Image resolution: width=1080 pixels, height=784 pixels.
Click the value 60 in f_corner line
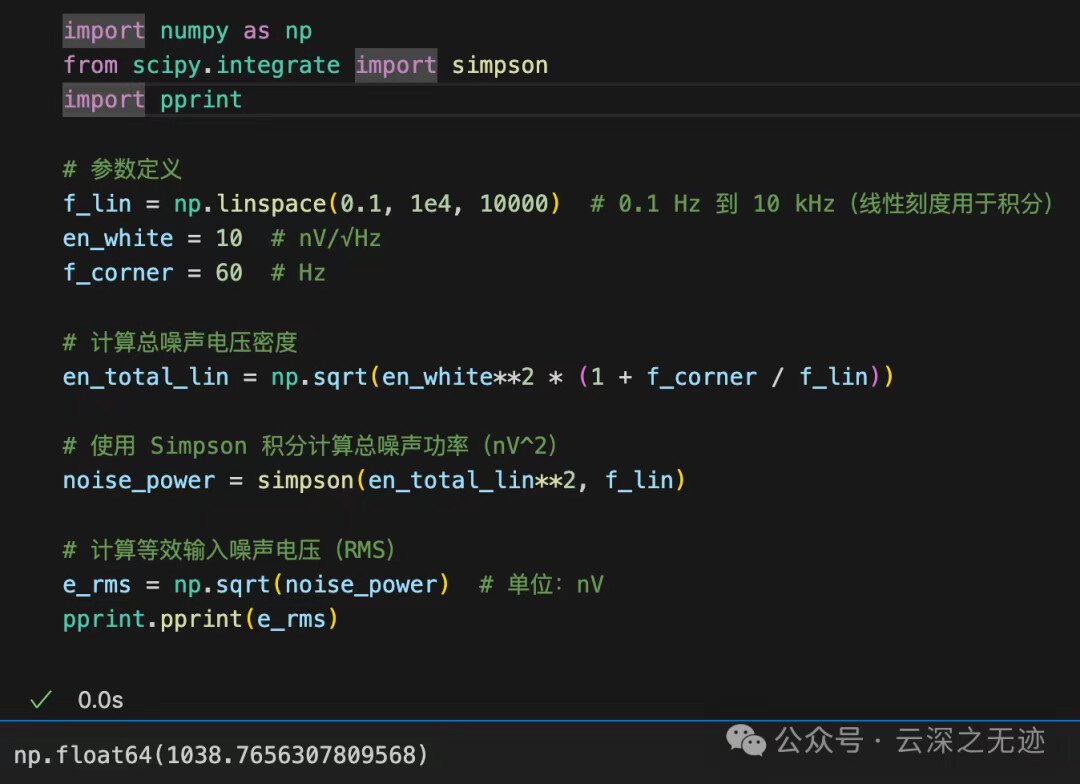point(229,273)
